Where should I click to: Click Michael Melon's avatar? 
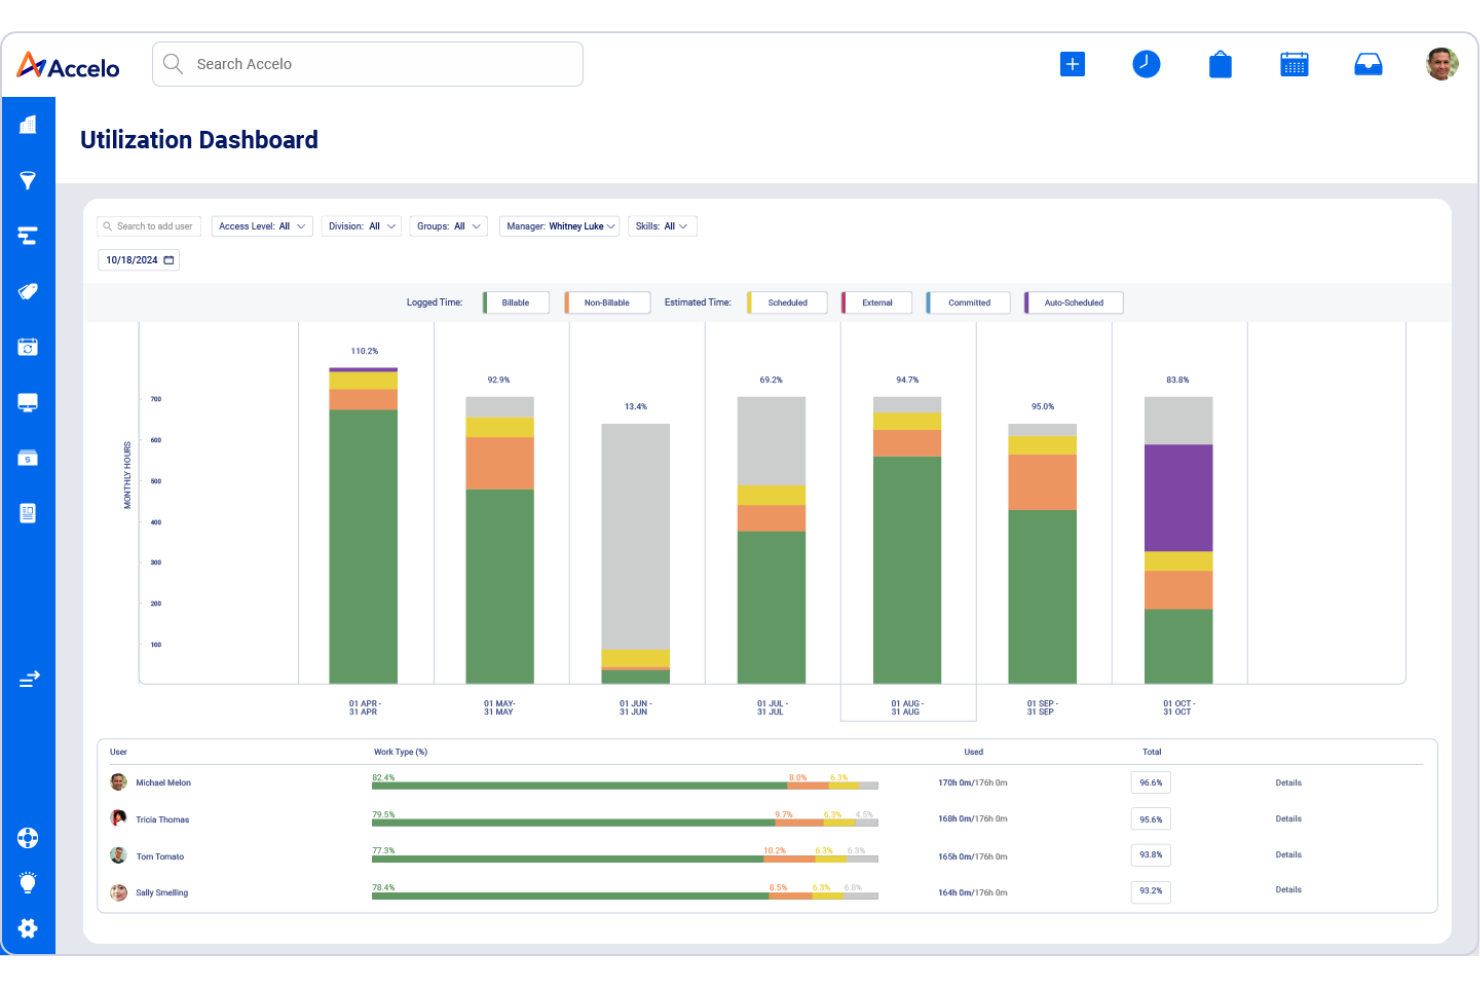119,782
